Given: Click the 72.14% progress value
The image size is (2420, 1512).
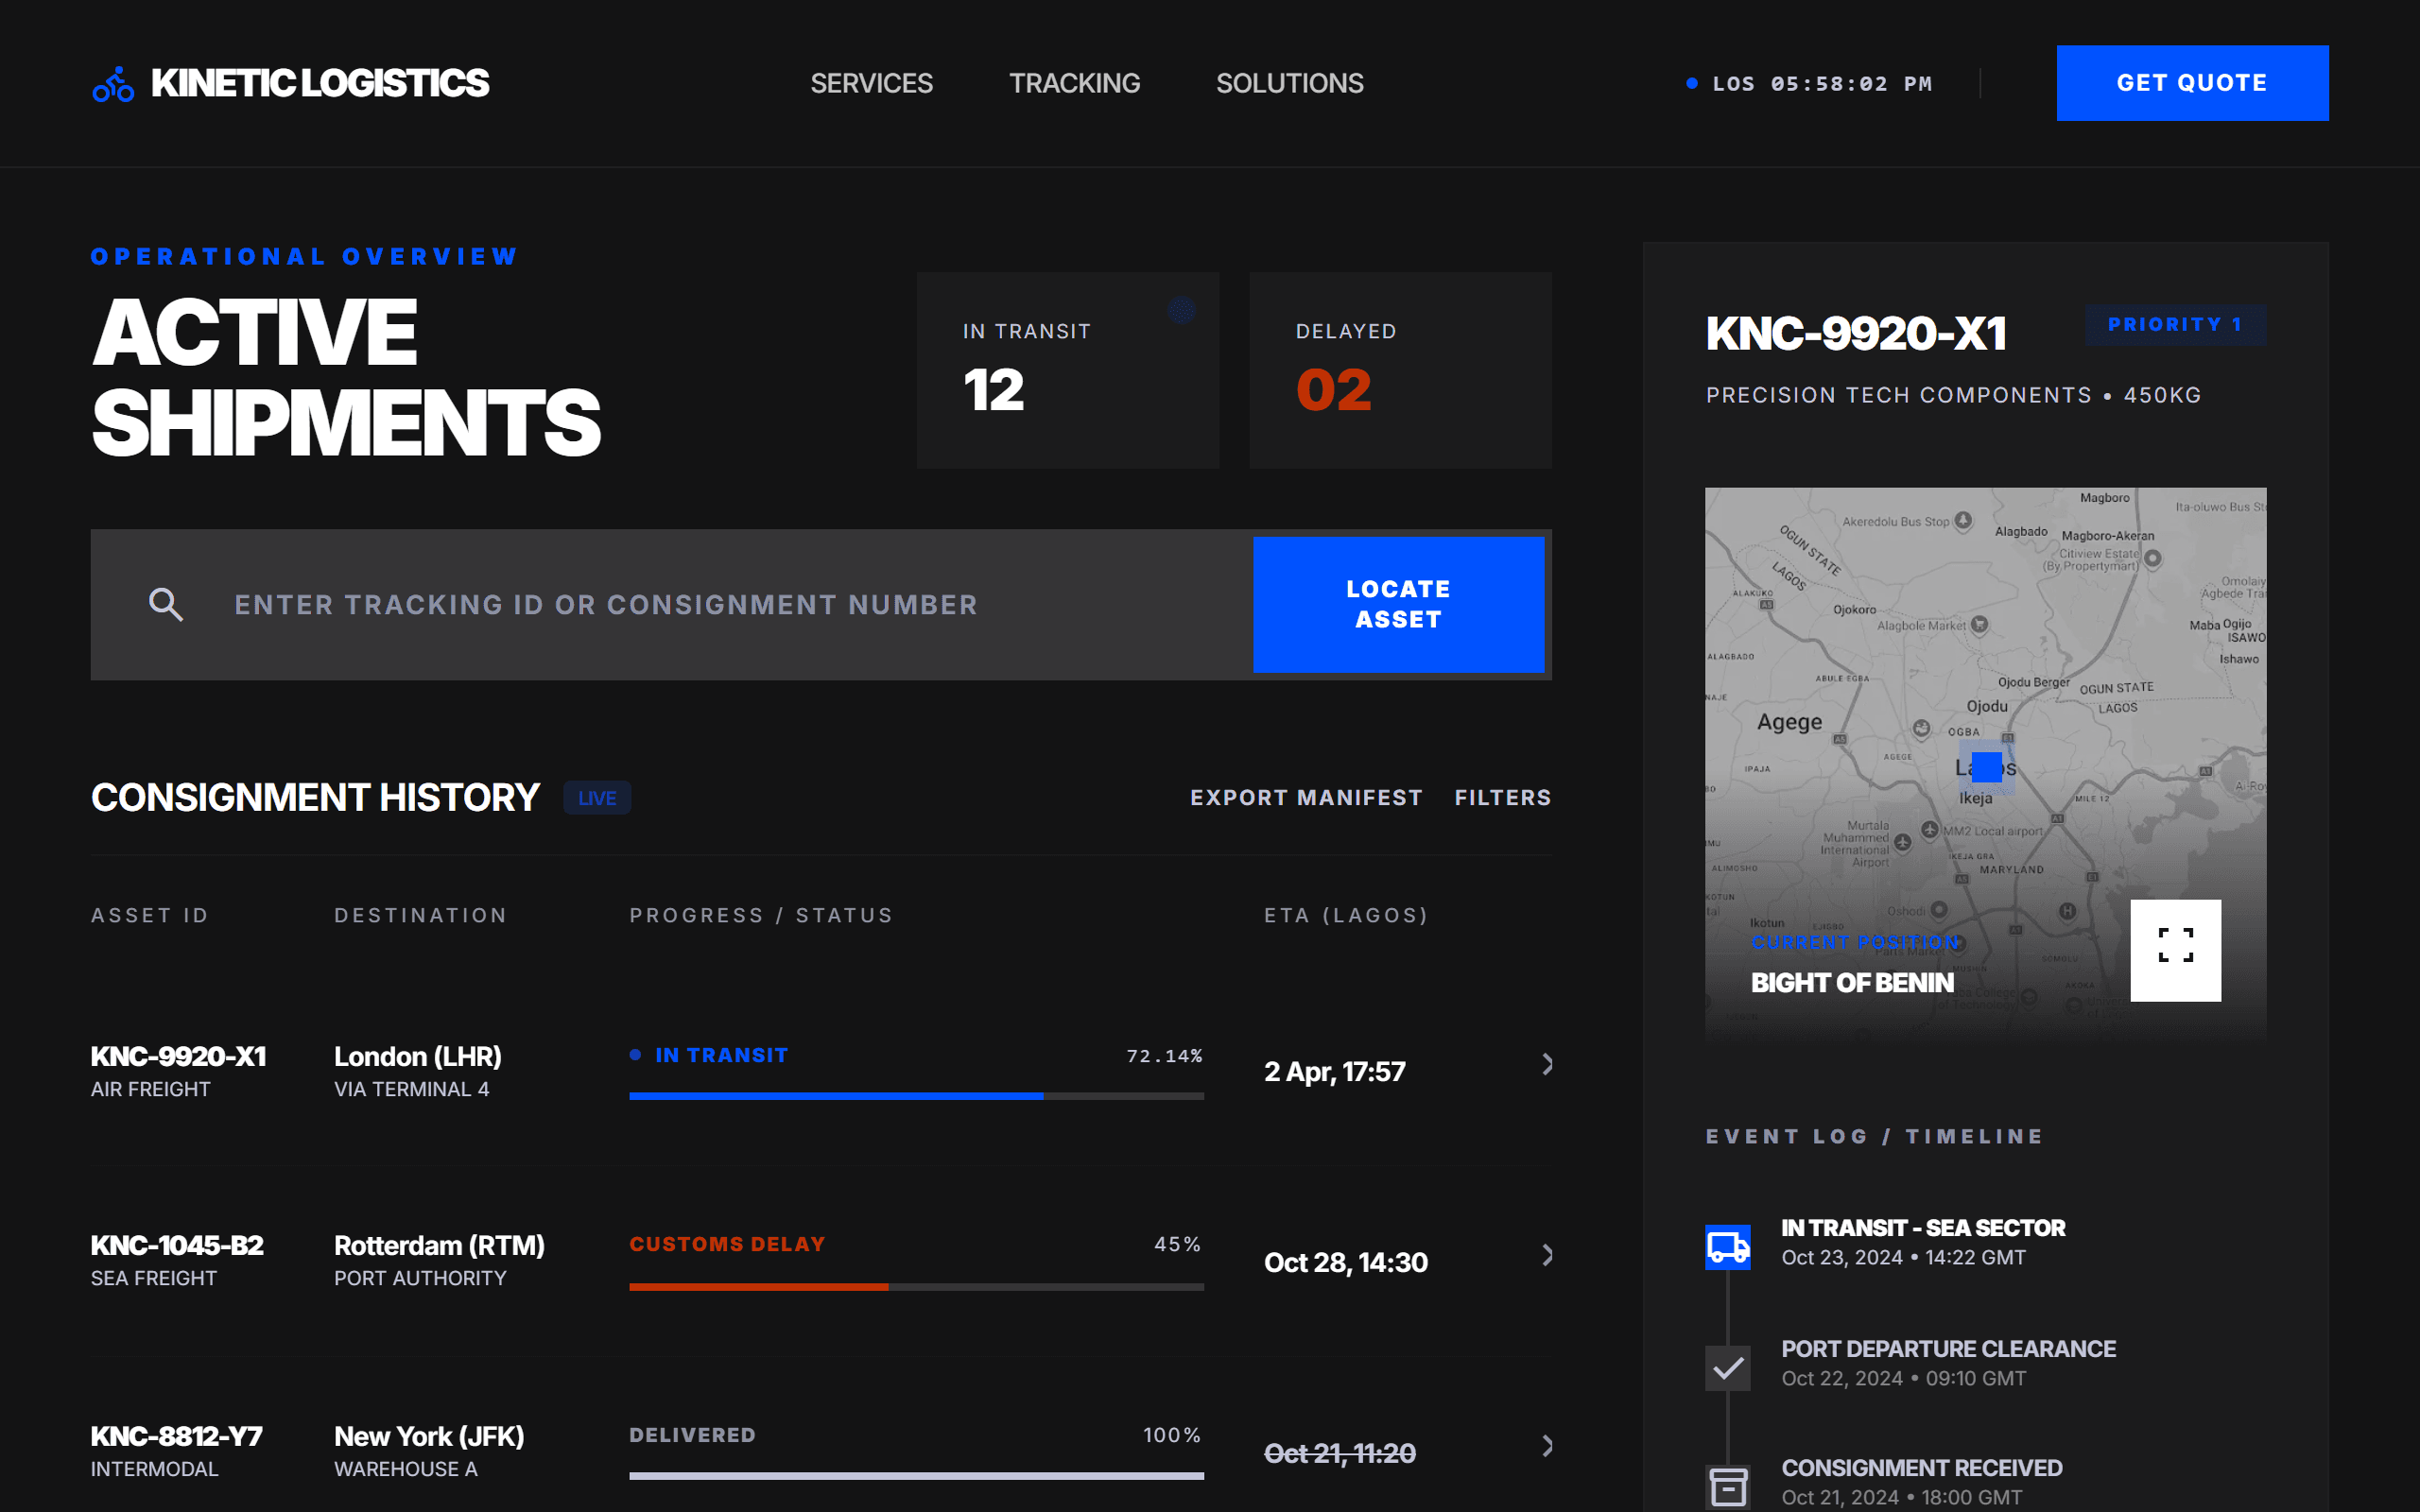Looking at the screenshot, I should point(1164,1056).
